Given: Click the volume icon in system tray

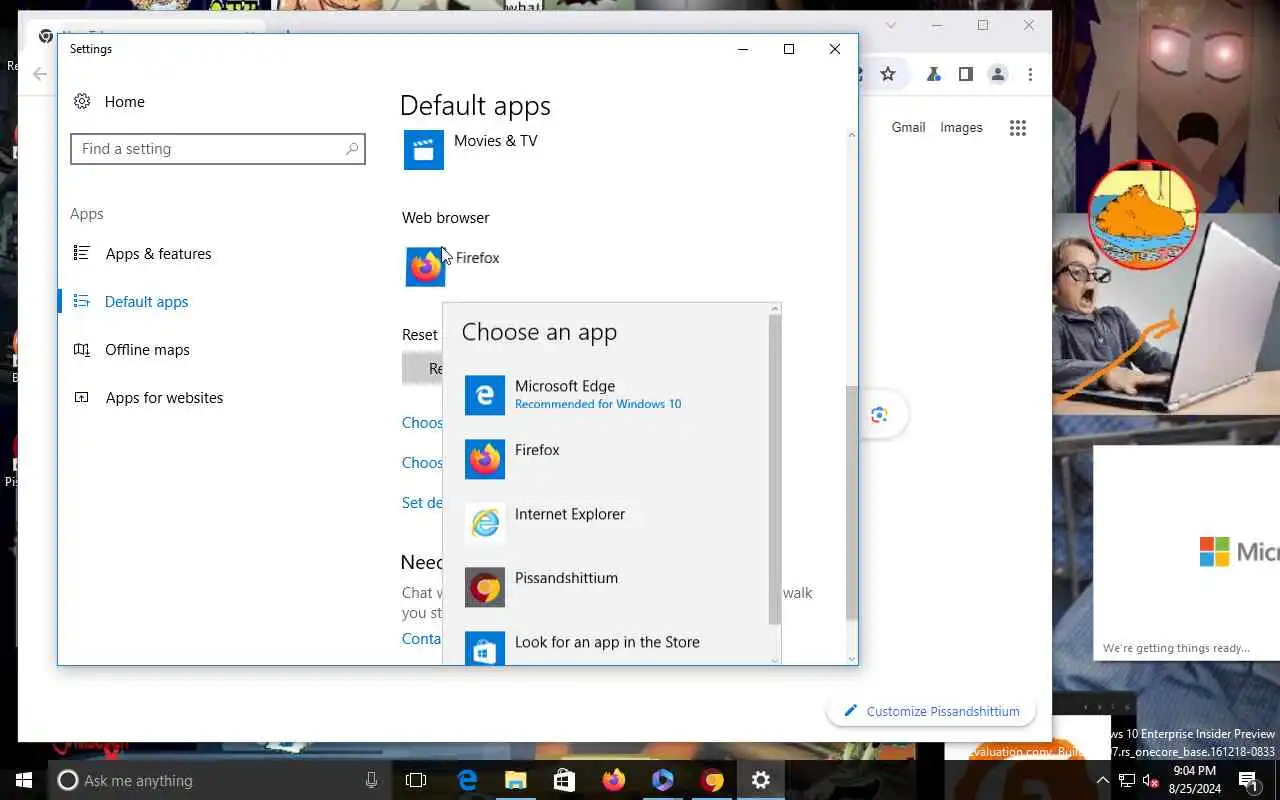Looking at the screenshot, I should click(x=1151, y=780).
